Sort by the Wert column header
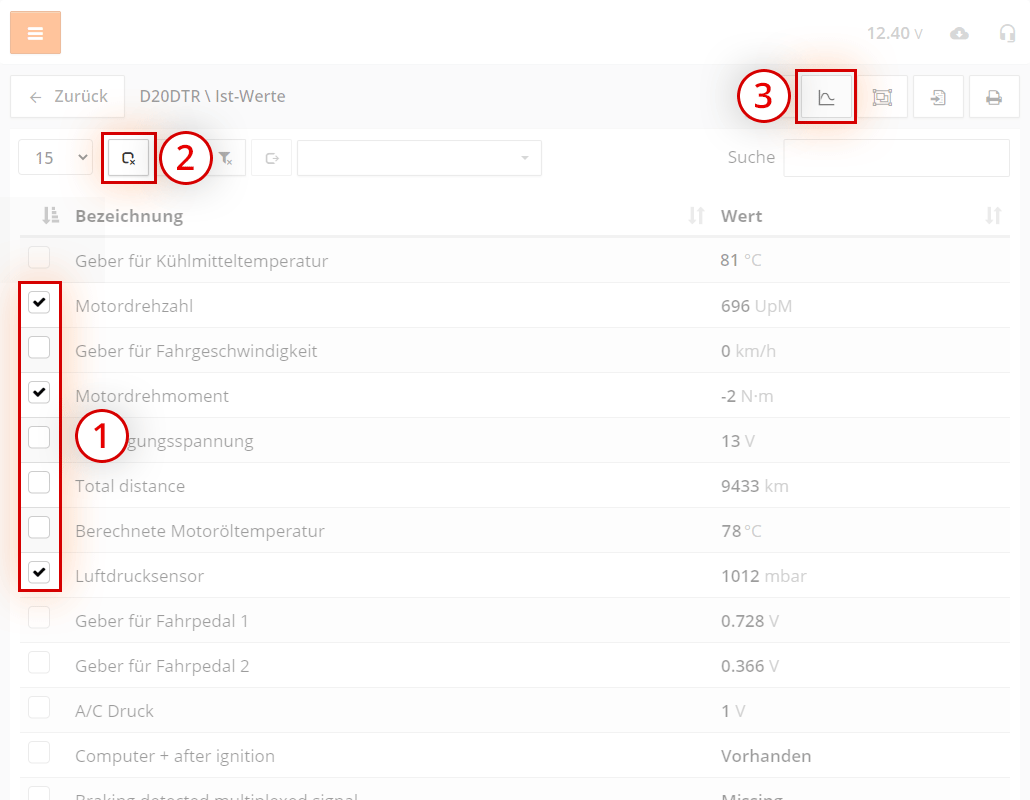 pyautogui.click(x=742, y=216)
